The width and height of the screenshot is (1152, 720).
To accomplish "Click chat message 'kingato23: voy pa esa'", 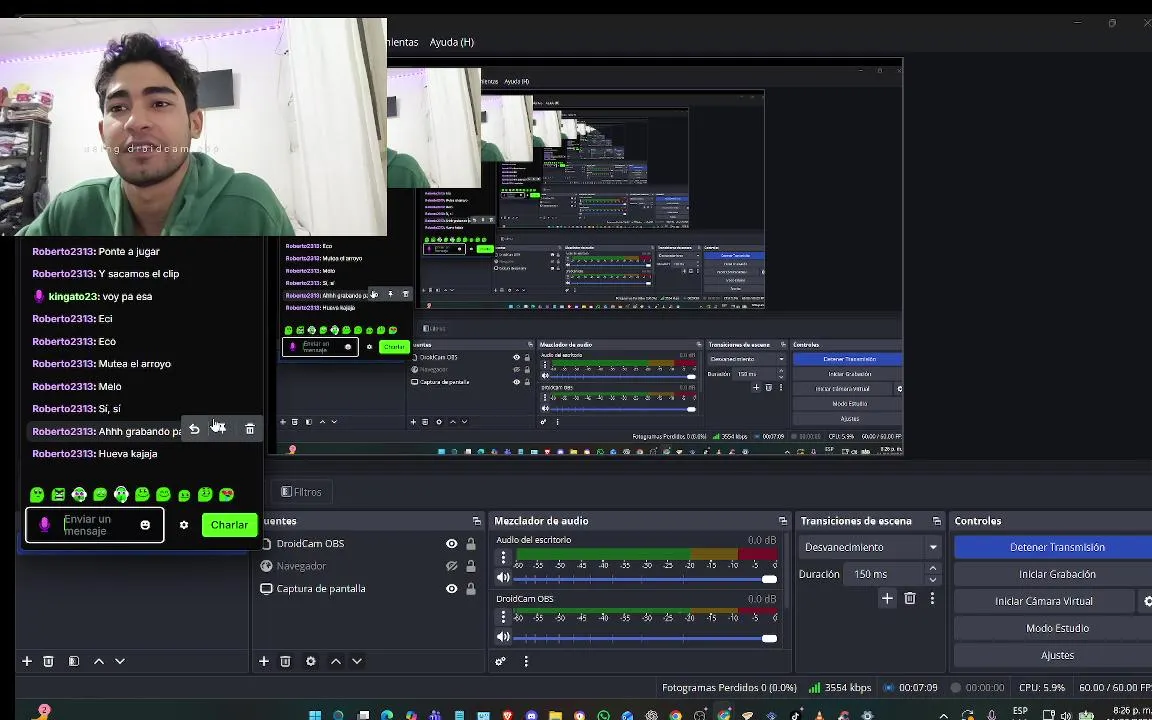I will click(93, 296).
